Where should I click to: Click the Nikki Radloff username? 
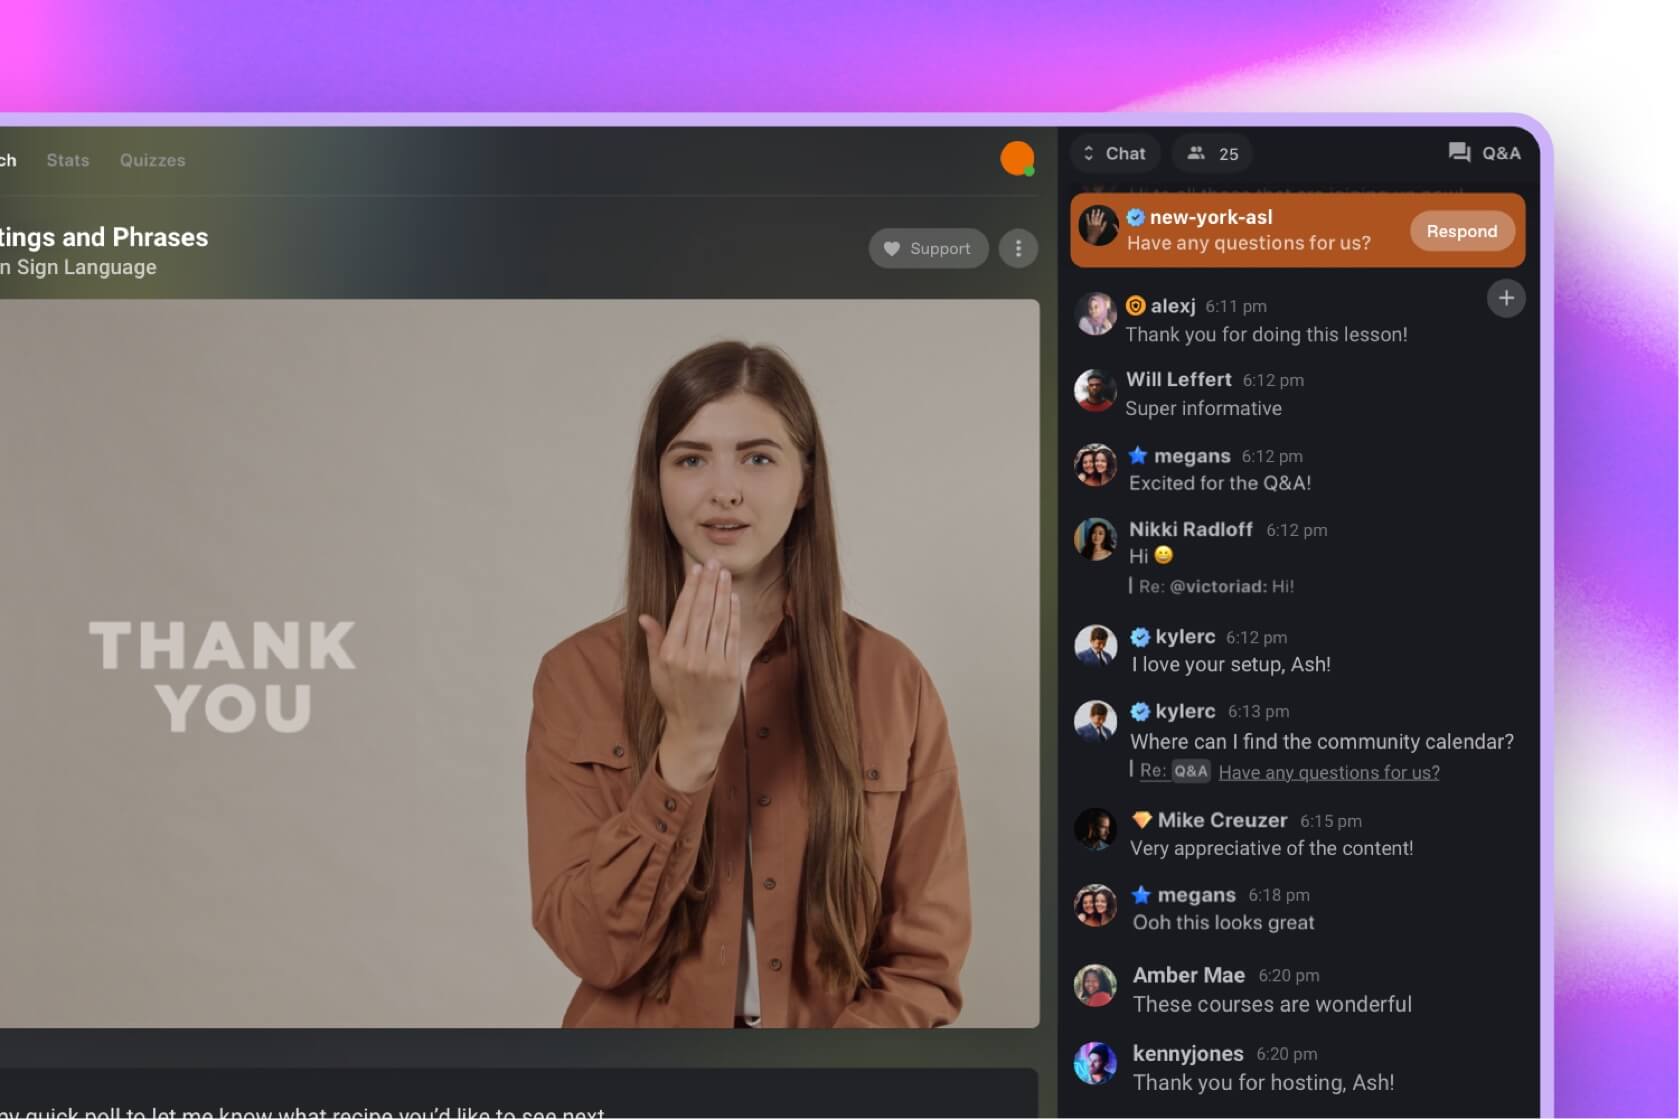tap(1190, 529)
